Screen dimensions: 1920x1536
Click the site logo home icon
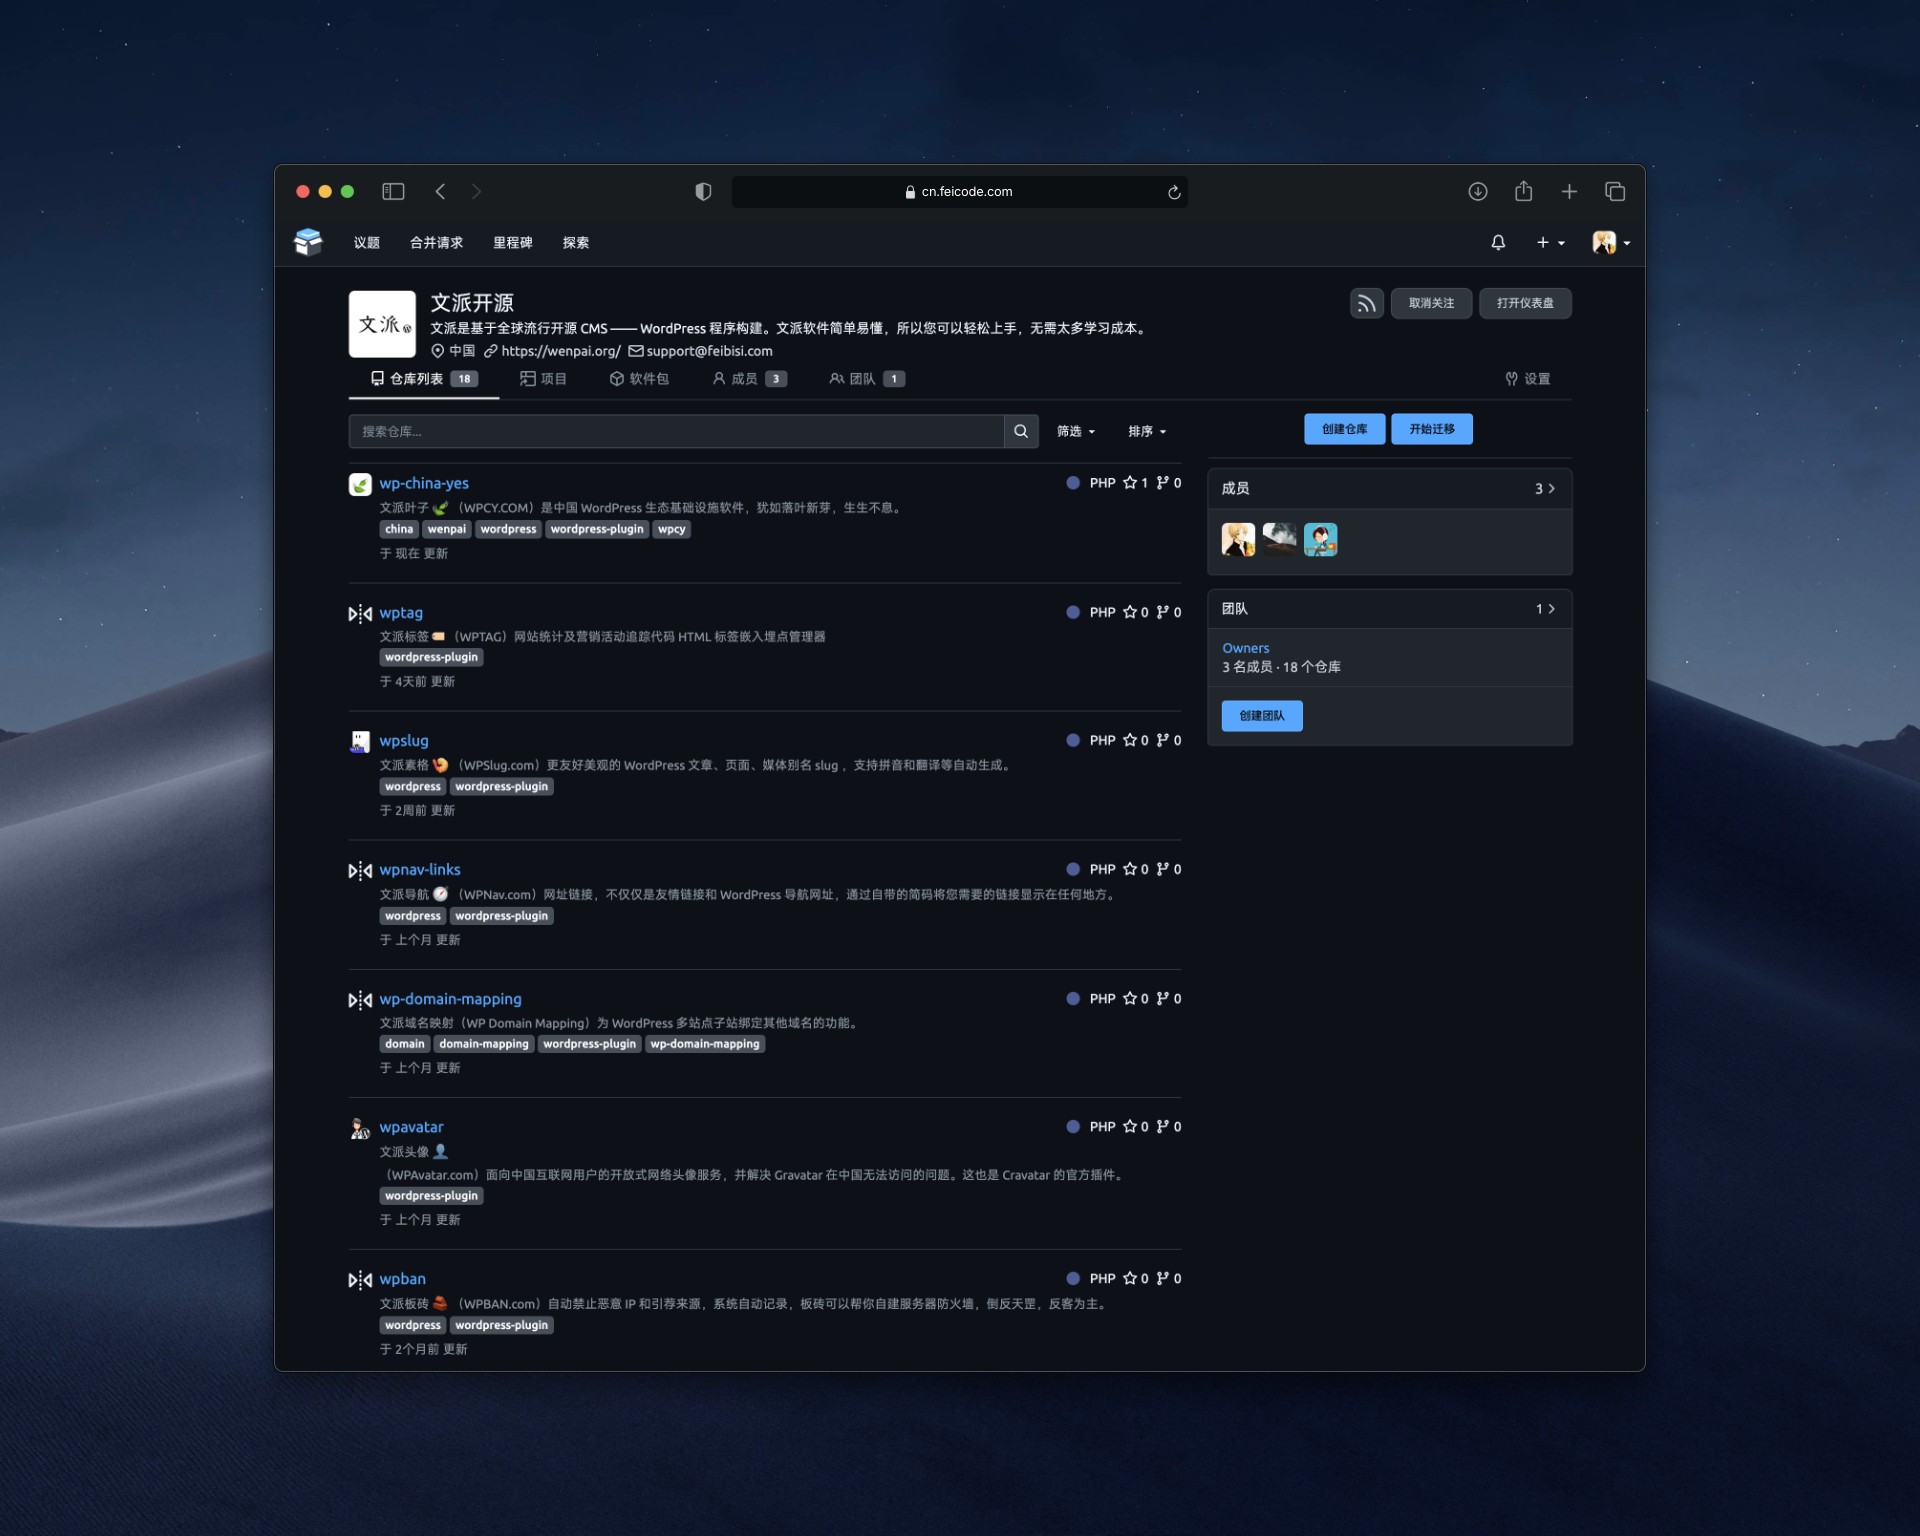pos(308,242)
